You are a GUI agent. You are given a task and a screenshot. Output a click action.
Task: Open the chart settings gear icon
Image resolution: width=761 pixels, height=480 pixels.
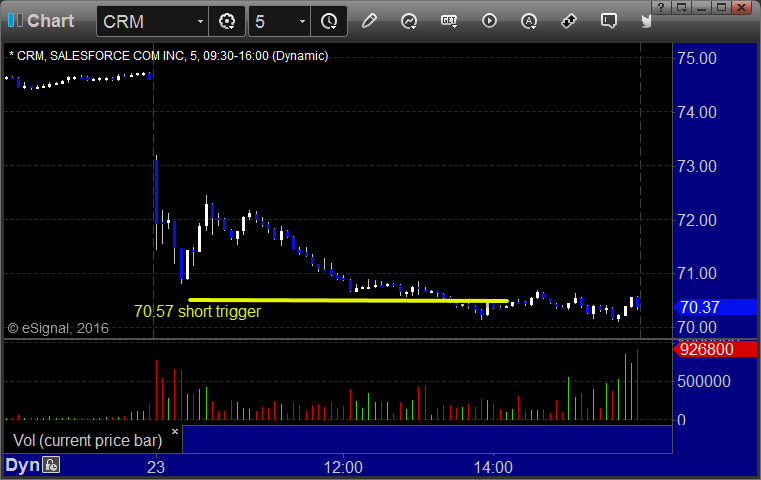point(227,21)
